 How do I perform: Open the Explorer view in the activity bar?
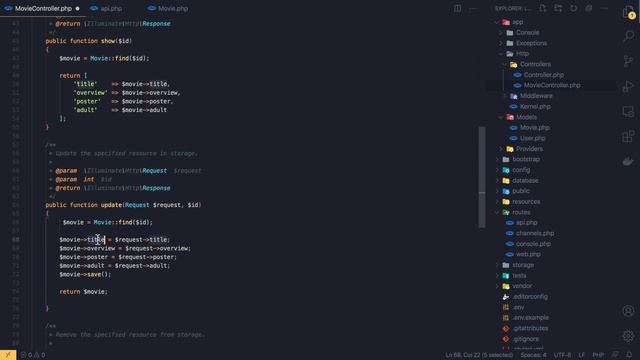click(628, 12)
